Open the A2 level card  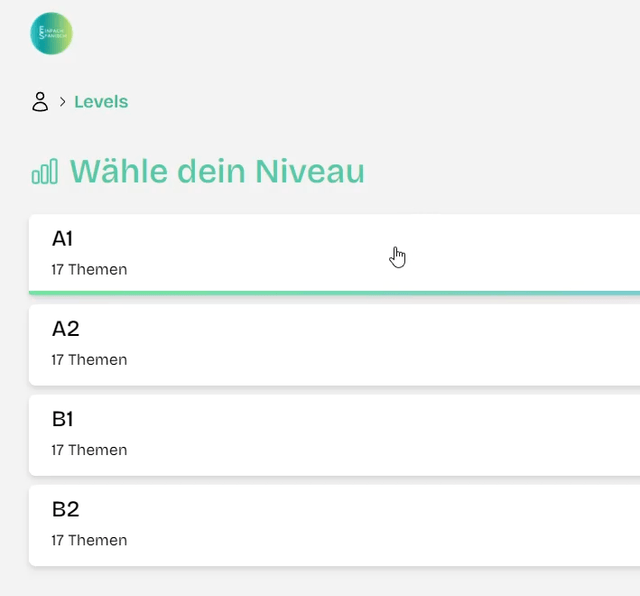pyautogui.click(x=334, y=345)
